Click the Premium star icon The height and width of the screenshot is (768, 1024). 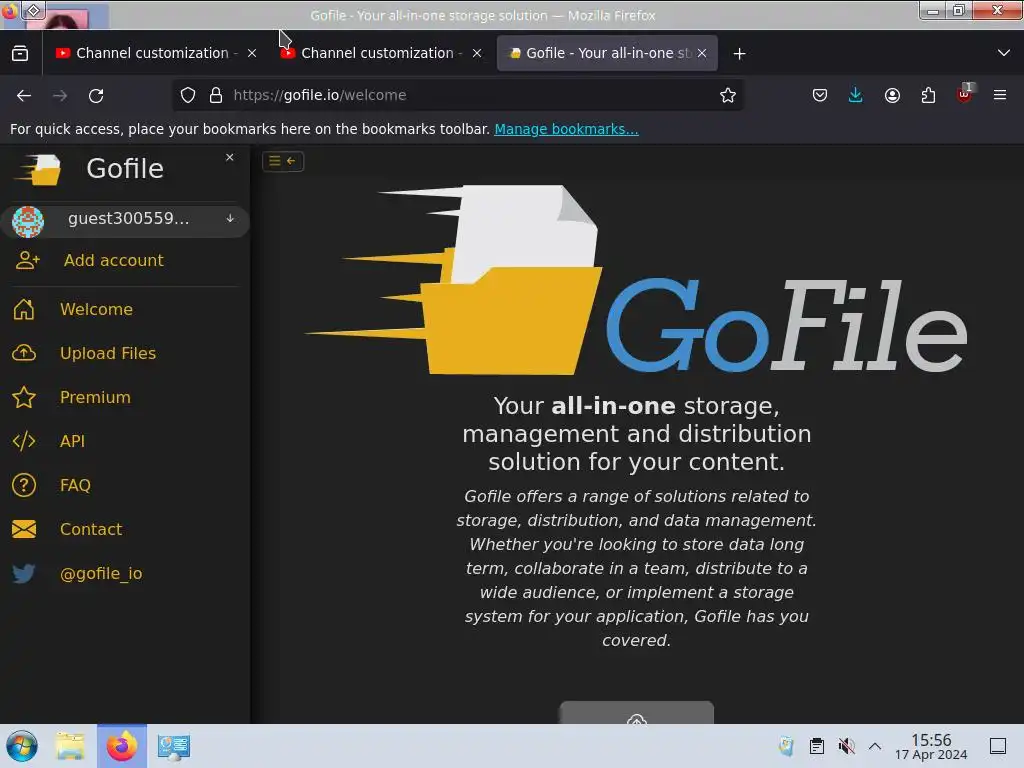[x=24, y=398]
